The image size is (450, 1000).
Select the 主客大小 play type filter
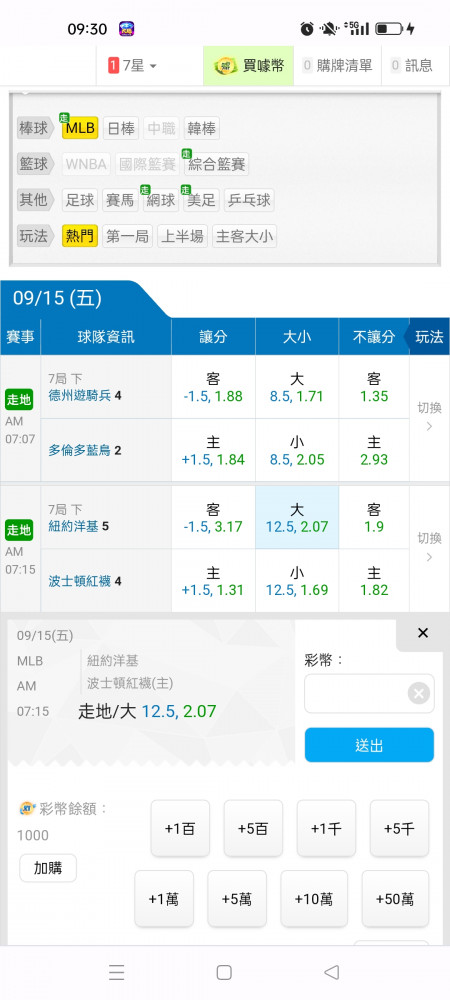click(245, 237)
